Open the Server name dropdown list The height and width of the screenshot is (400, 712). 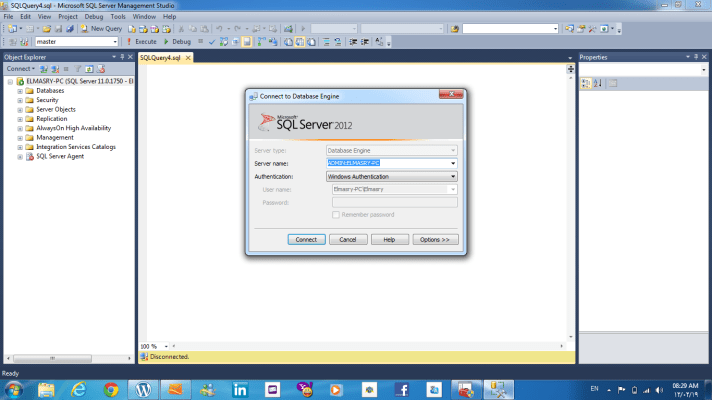[x=452, y=162]
